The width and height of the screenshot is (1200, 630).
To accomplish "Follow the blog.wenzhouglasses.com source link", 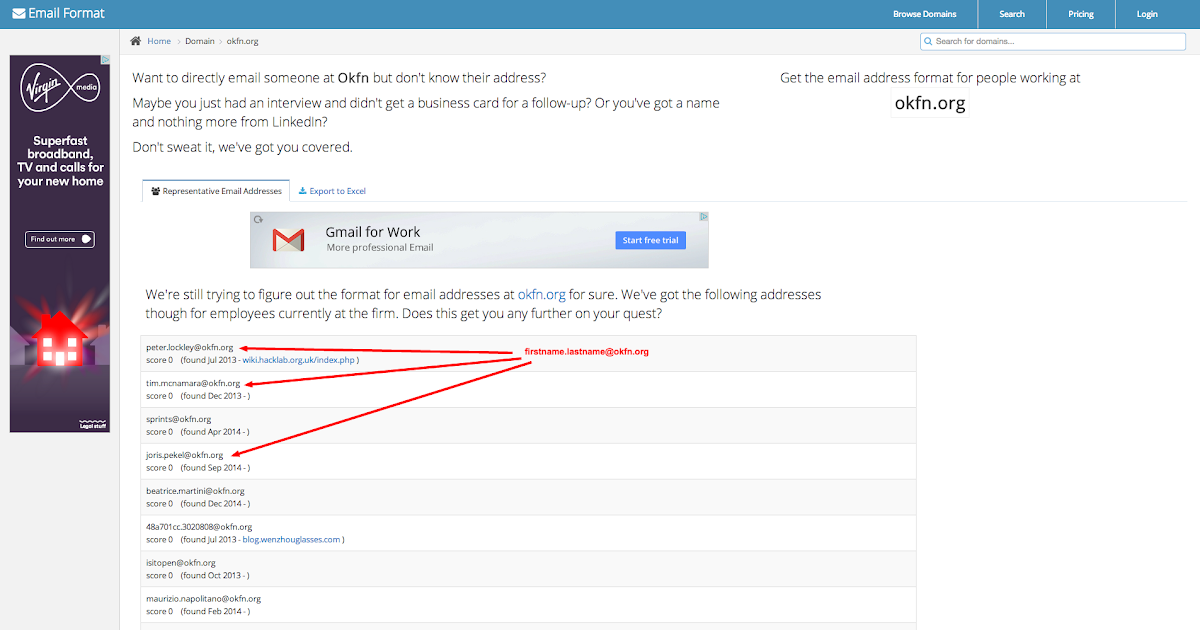I will coord(291,540).
